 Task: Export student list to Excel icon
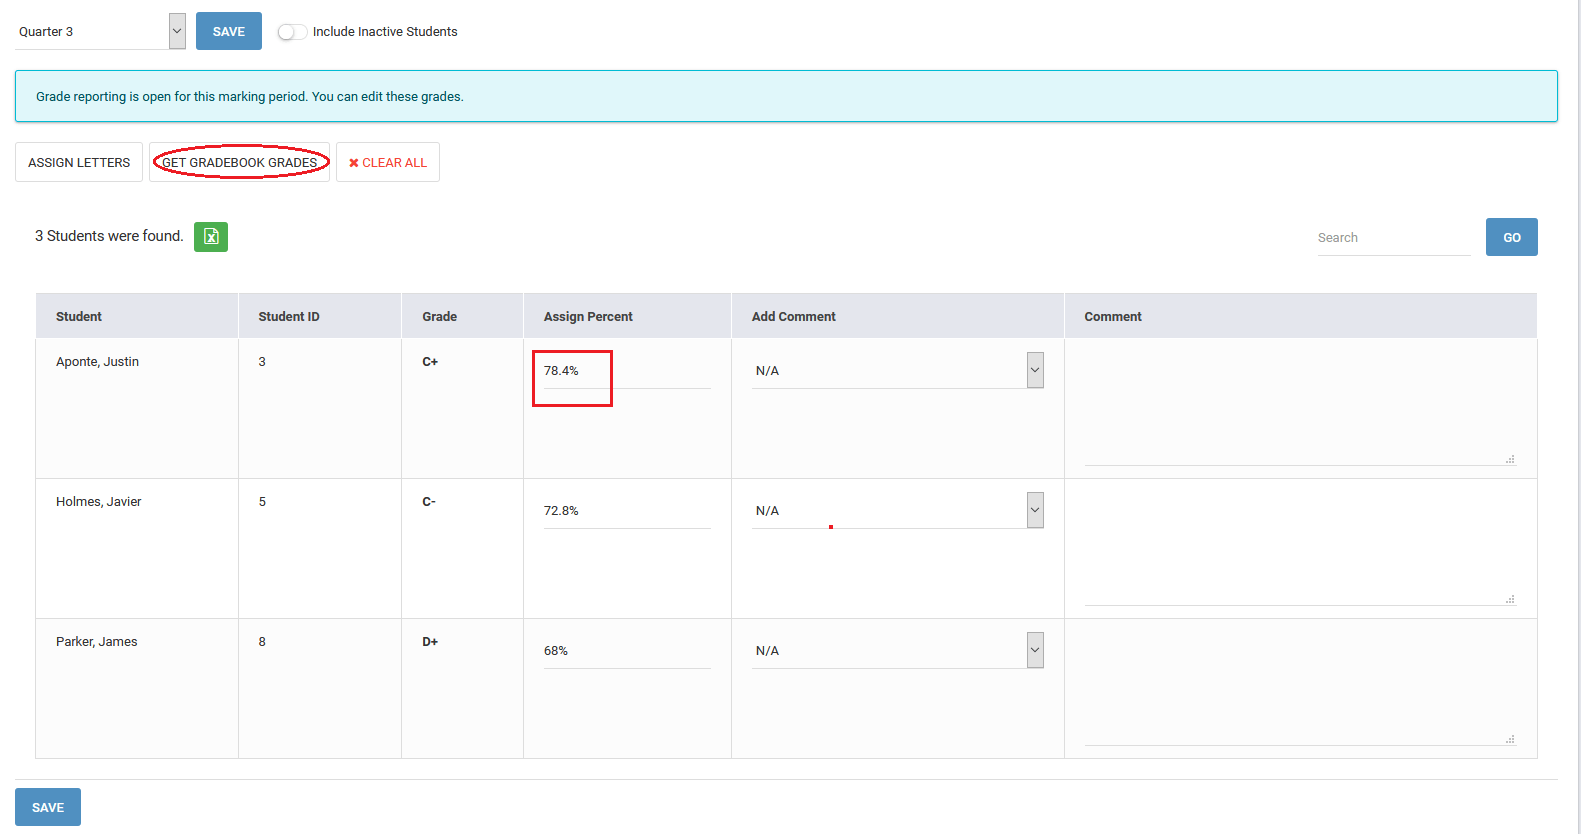[x=211, y=237]
